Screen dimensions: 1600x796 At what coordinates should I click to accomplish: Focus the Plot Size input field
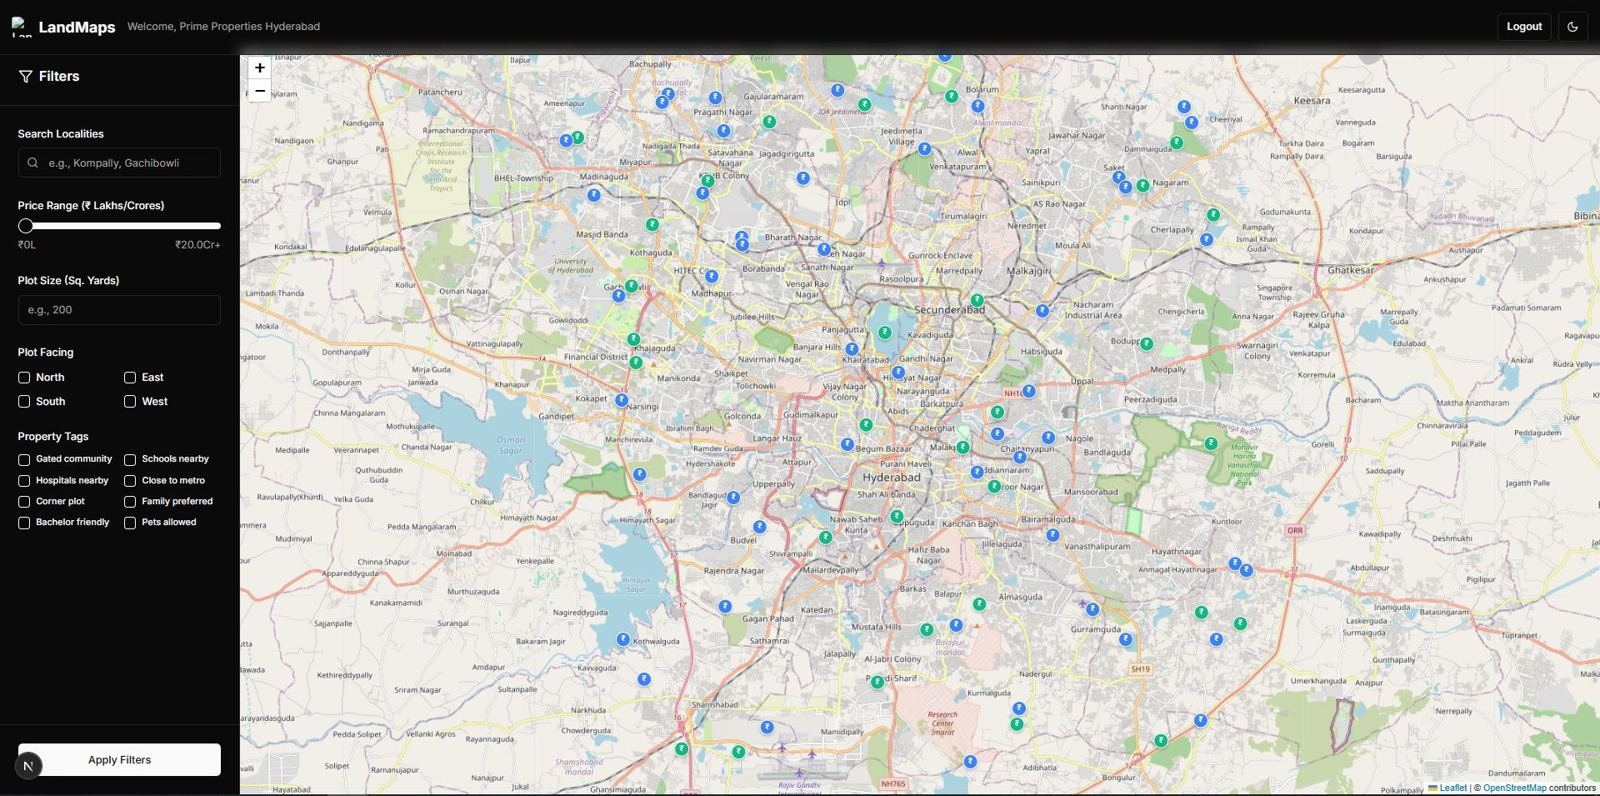(x=119, y=310)
